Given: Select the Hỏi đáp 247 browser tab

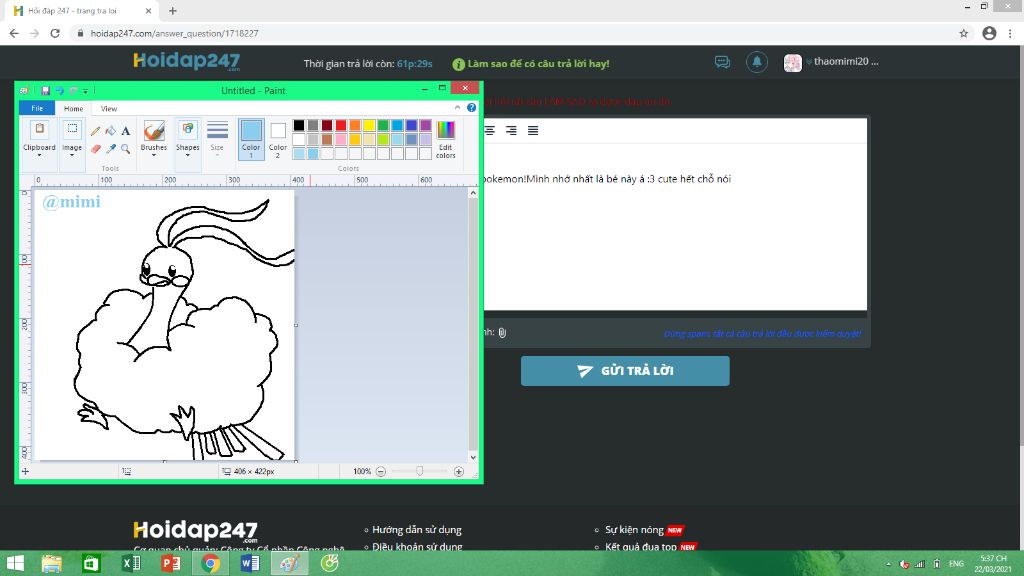Looking at the screenshot, I should point(82,11).
